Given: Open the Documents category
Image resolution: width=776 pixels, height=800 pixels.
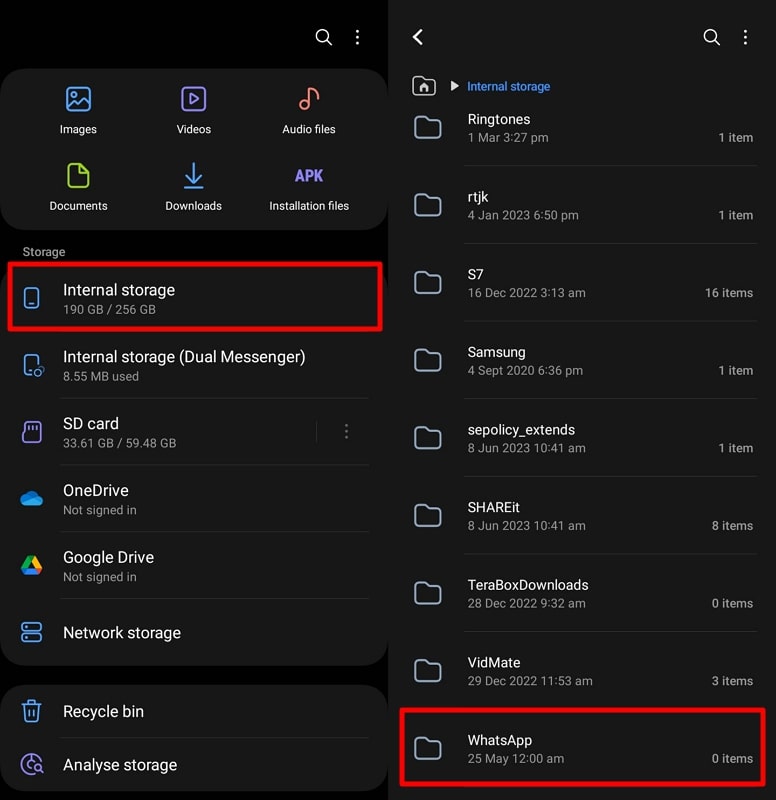Looking at the screenshot, I should point(78,185).
